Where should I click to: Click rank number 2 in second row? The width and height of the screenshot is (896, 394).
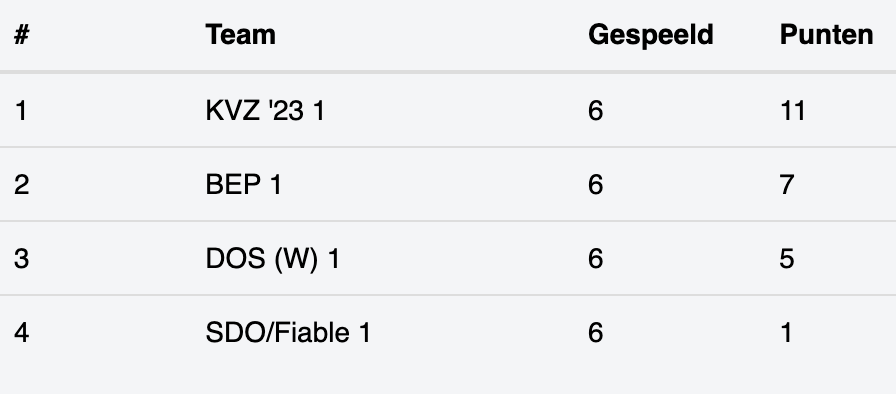point(22,184)
